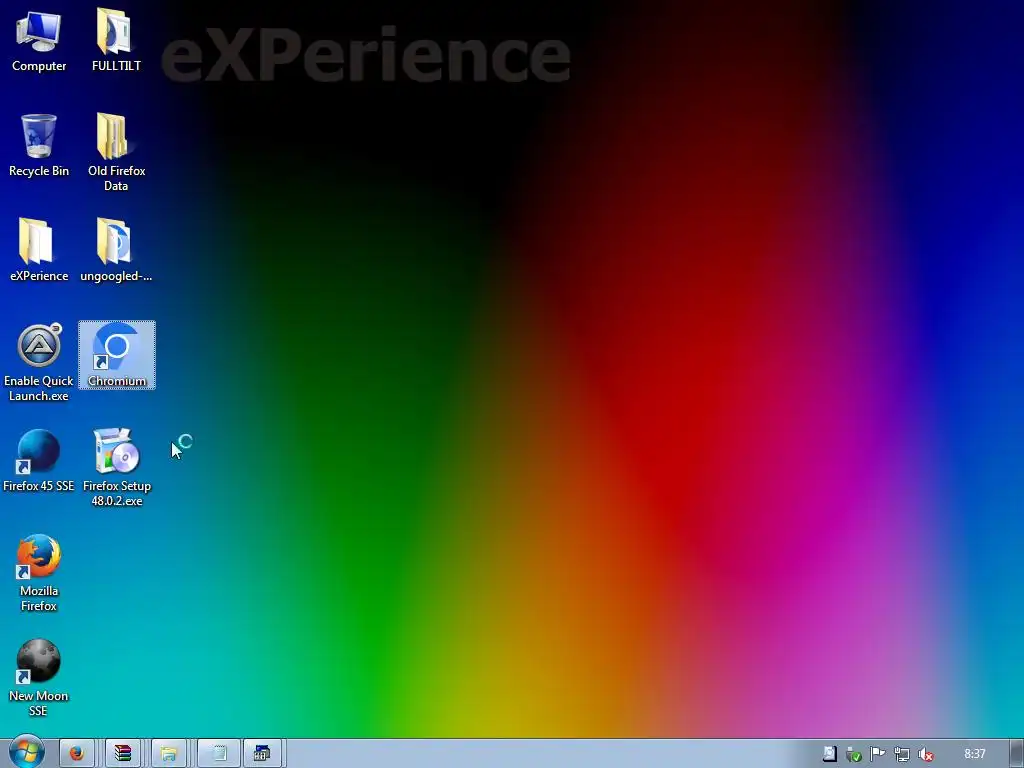Select the eXPerience folder on the desktop
The image size is (1024, 768).
click(x=39, y=251)
